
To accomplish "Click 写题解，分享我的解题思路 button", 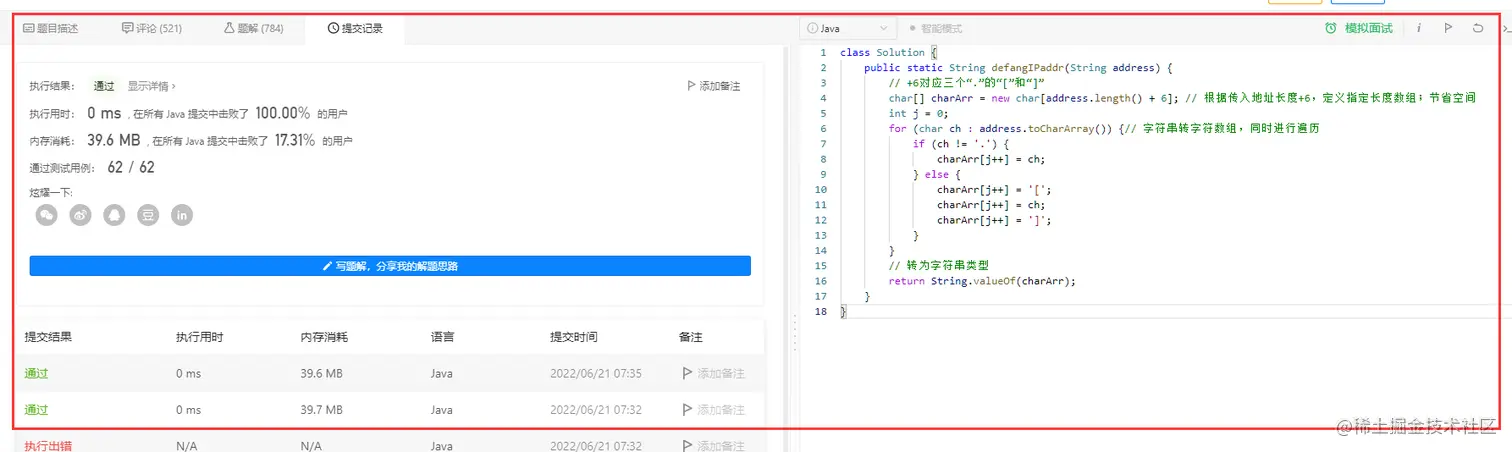I will coord(390,266).
